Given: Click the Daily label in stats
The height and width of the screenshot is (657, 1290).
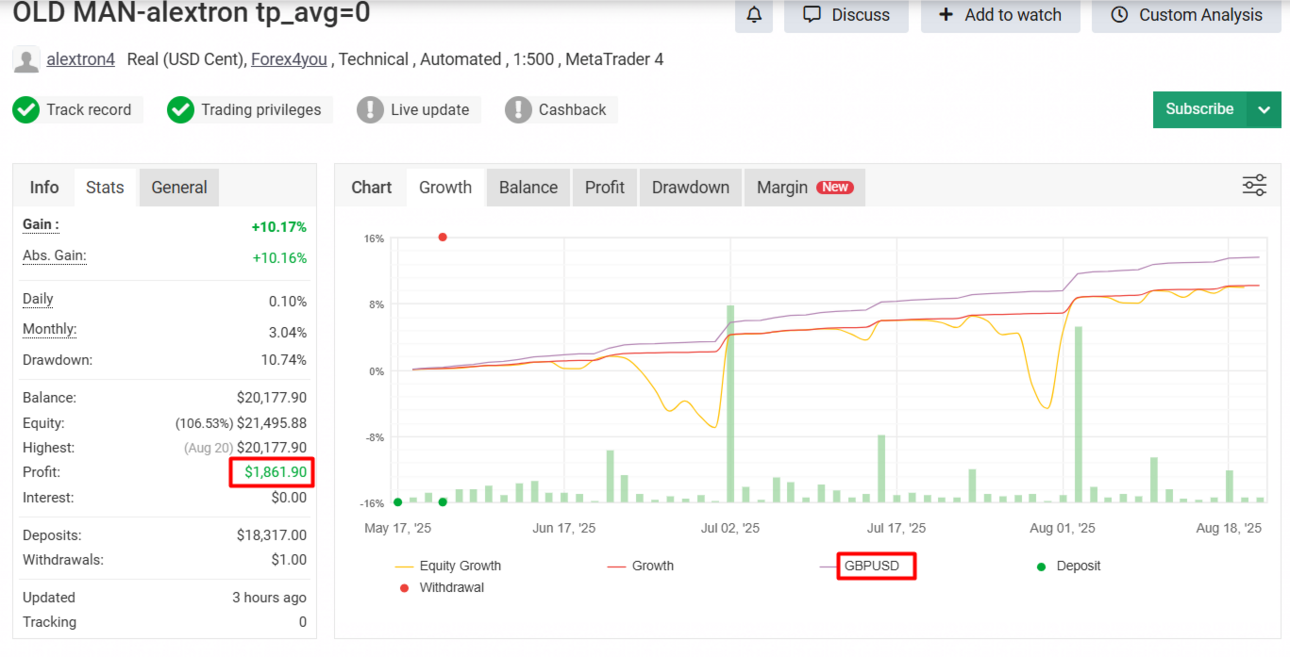Looking at the screenshot, I should pos(38,299).
